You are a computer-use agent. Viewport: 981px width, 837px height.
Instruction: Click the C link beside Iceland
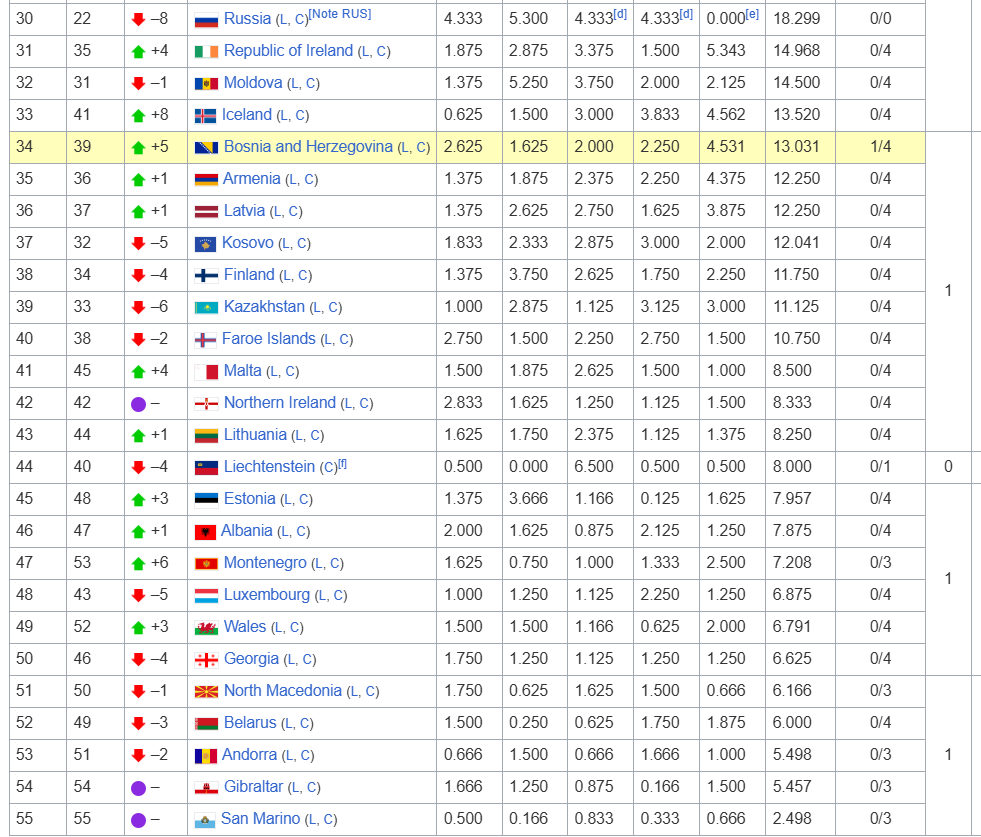300,115
